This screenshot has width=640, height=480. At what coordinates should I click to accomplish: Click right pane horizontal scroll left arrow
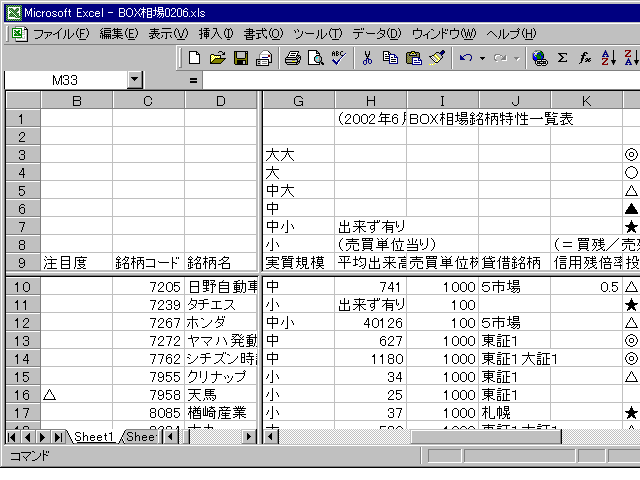270,437
